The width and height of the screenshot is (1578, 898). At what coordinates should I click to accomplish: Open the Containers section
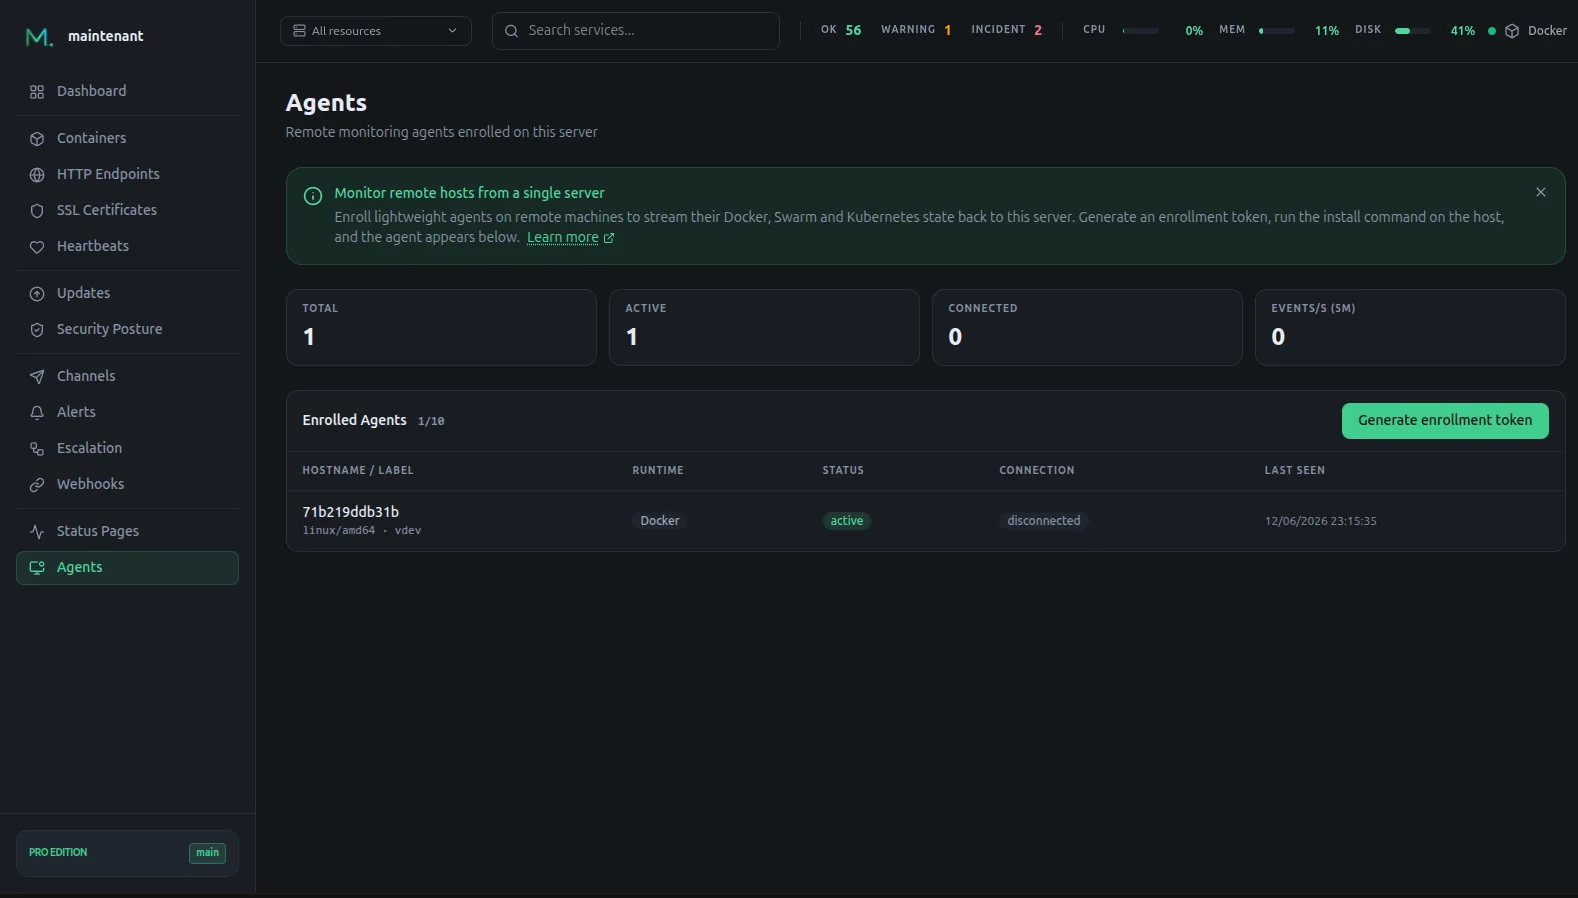127,138
